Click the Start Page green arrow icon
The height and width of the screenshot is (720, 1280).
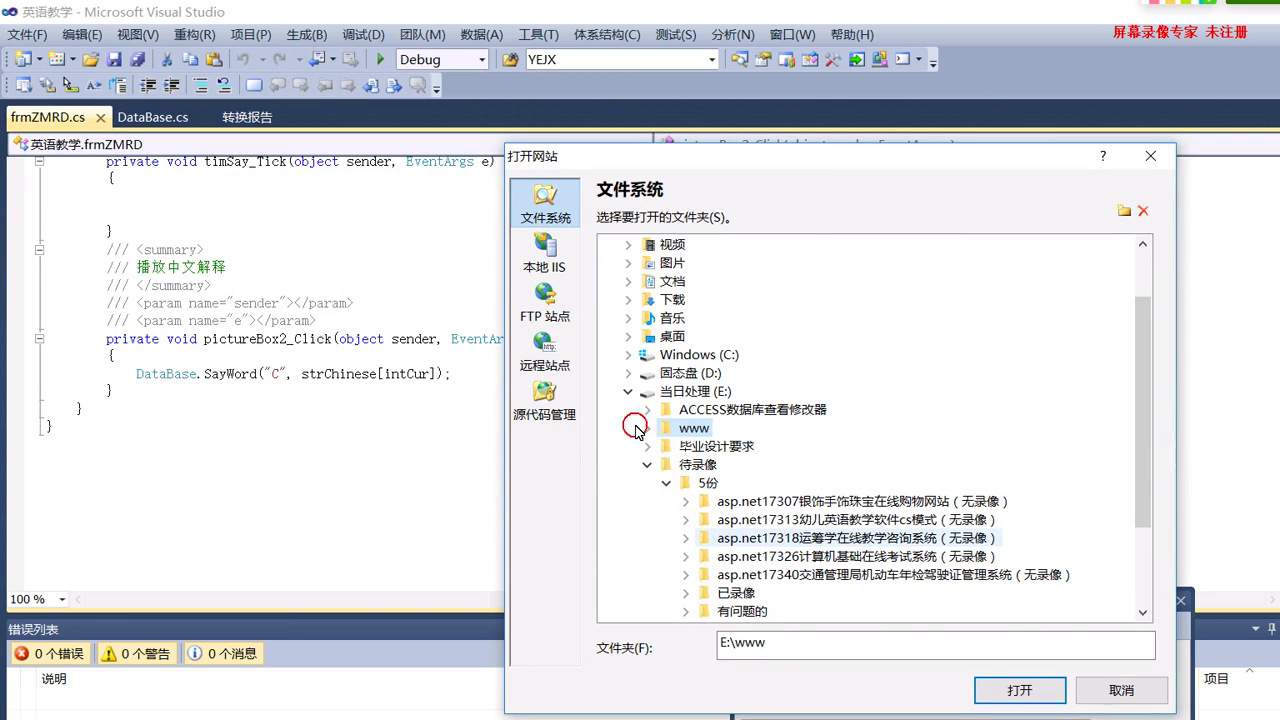coord(857,60)
